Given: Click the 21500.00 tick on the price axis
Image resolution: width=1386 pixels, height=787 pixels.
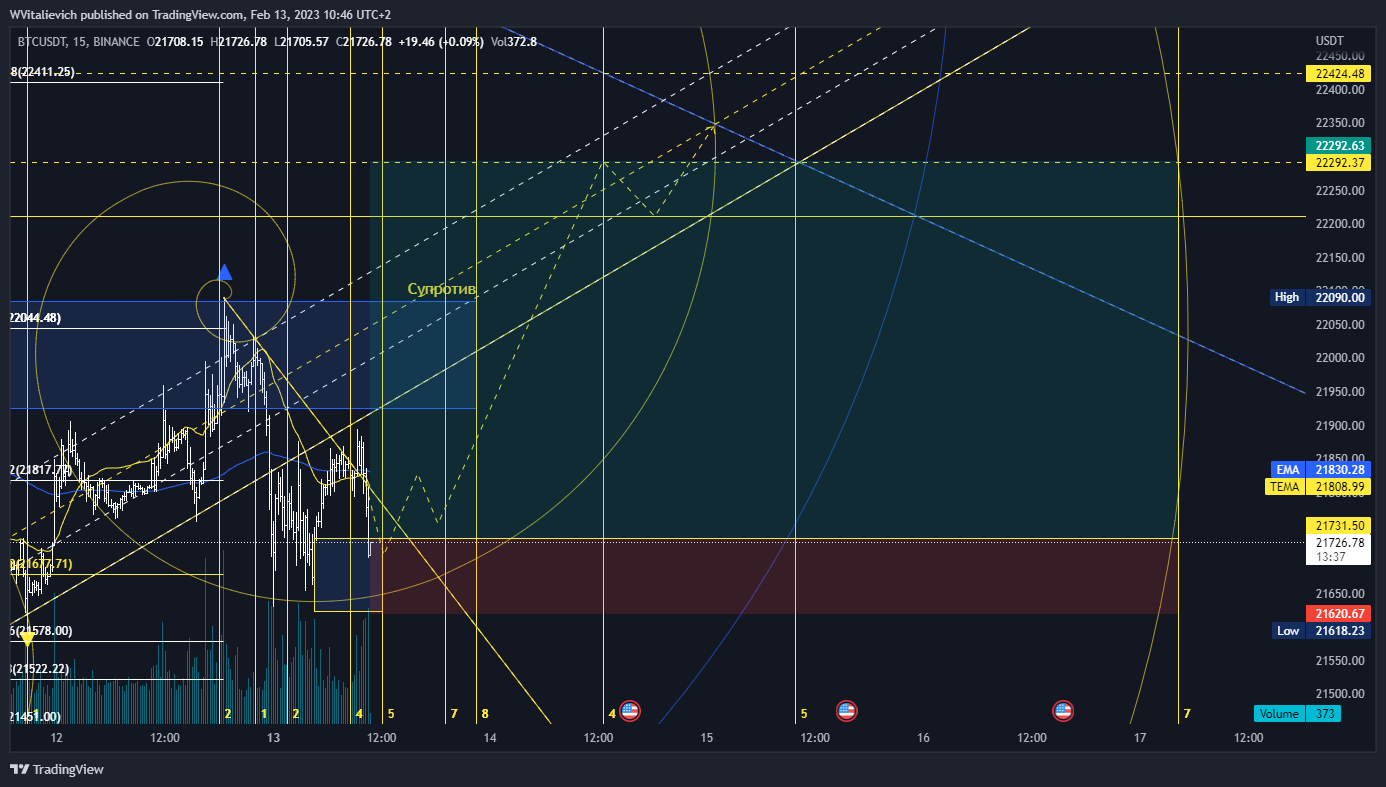Looking at the screenshot, I should pyautogui.click(x=1340, y=694).
